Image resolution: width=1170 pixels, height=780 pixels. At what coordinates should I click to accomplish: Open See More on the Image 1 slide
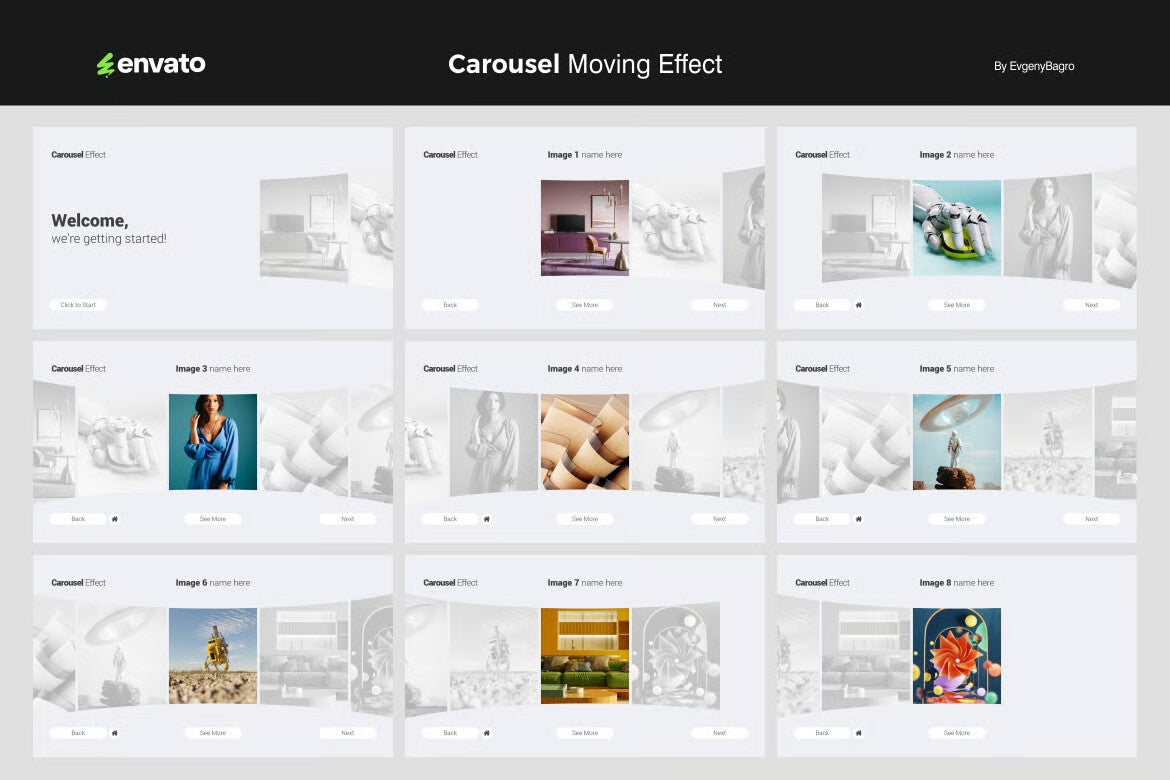pos(584,304)
